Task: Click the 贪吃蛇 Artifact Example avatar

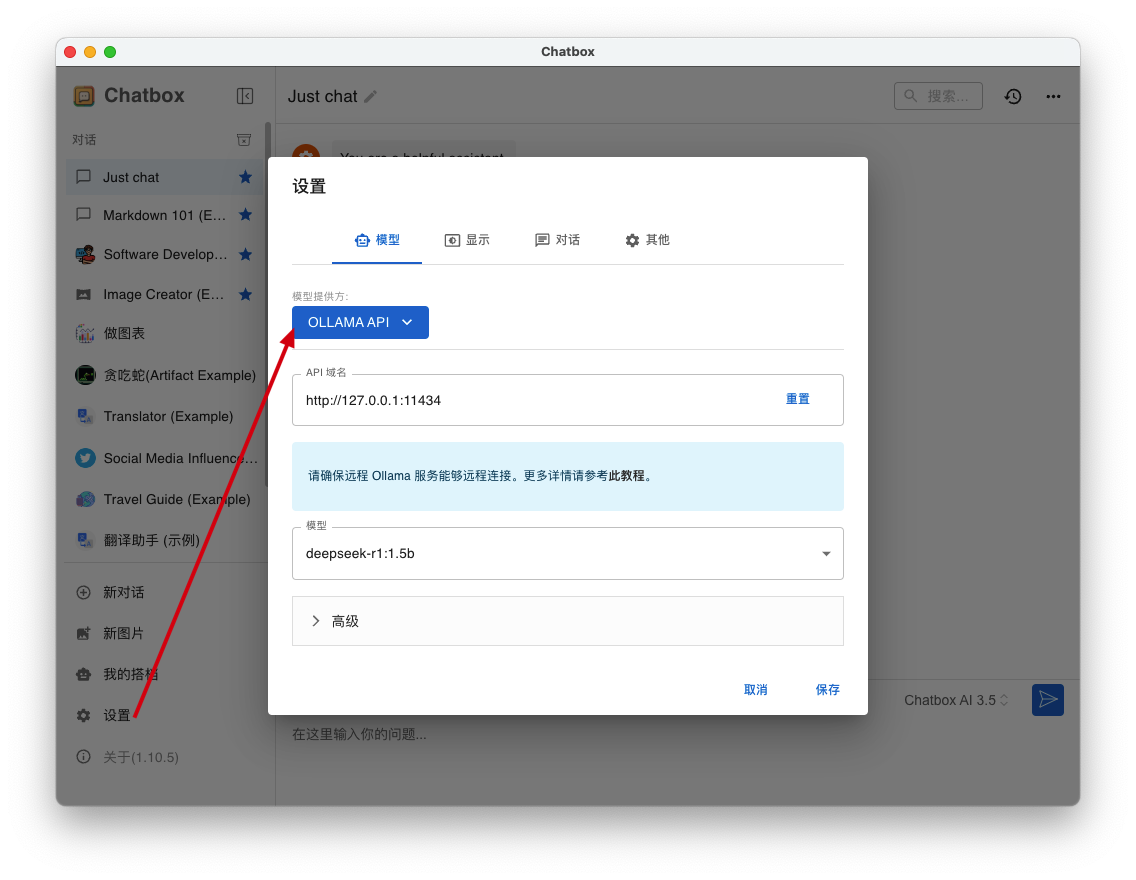Action: 85,374
